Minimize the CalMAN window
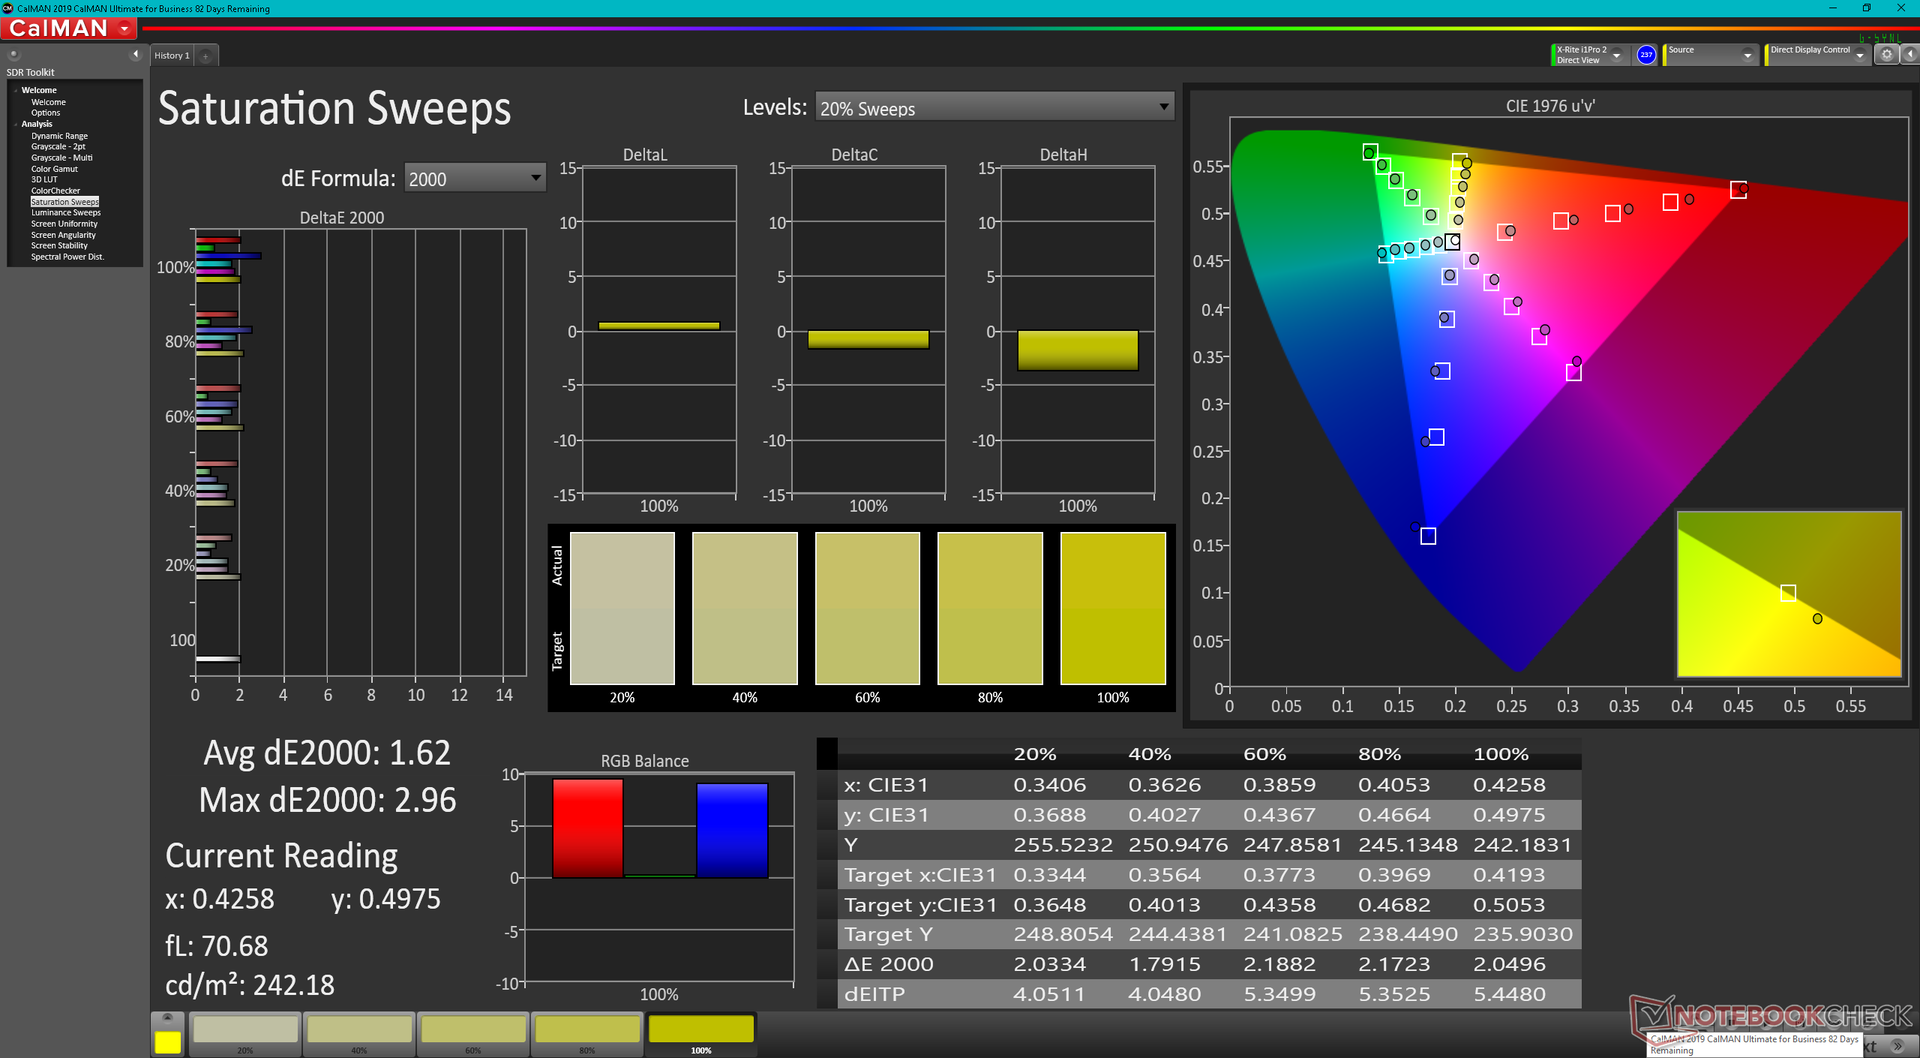The image size is (1920, 1058). (1833, 8)
